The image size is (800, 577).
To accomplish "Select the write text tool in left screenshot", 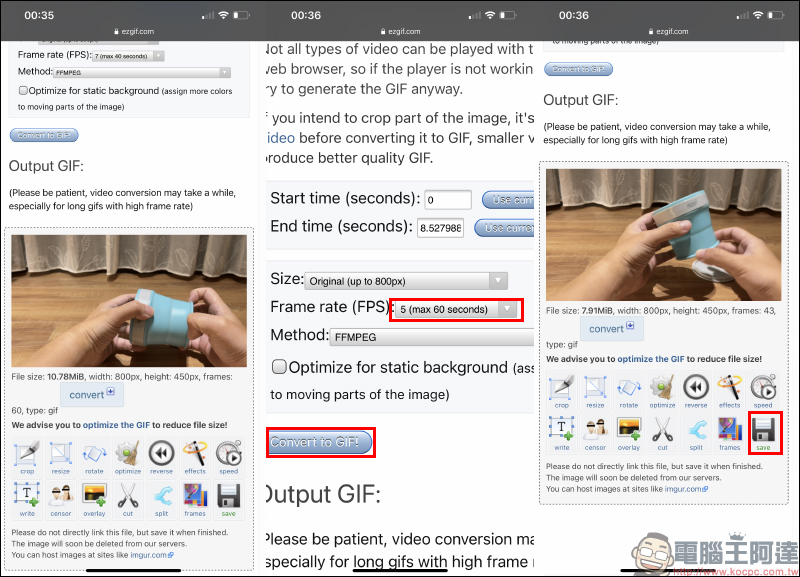I will coord(27,499).
